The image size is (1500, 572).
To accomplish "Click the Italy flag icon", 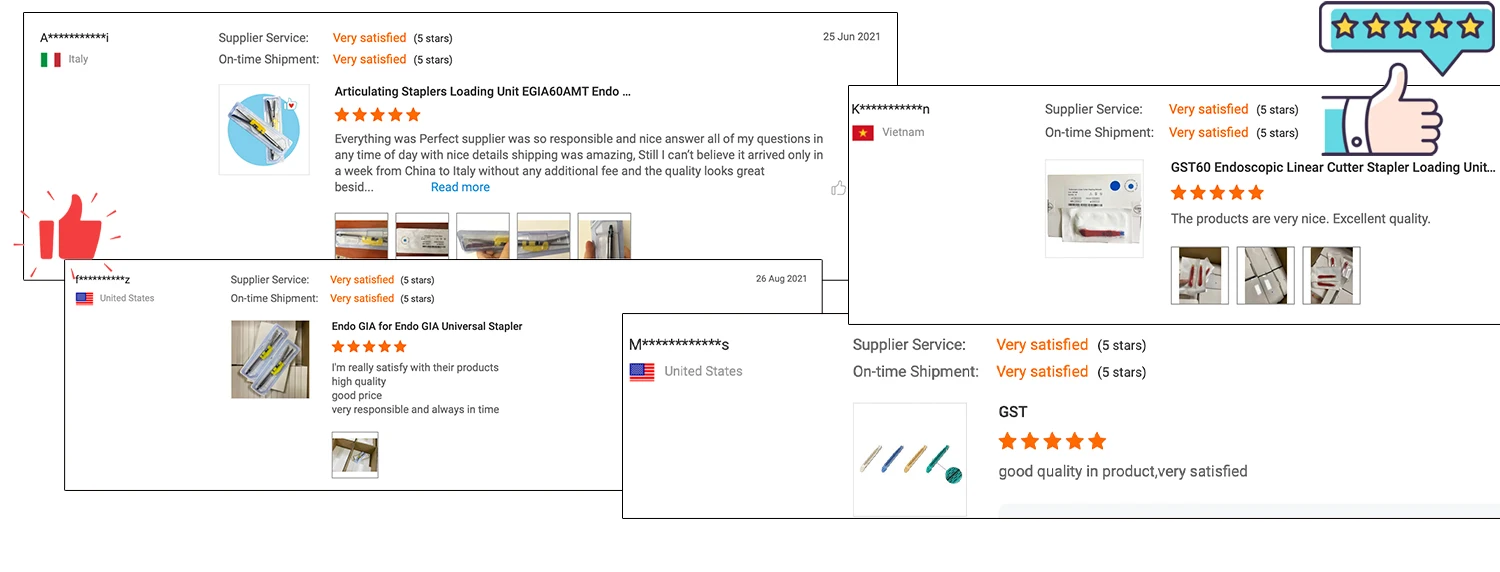I will [50, 60].
